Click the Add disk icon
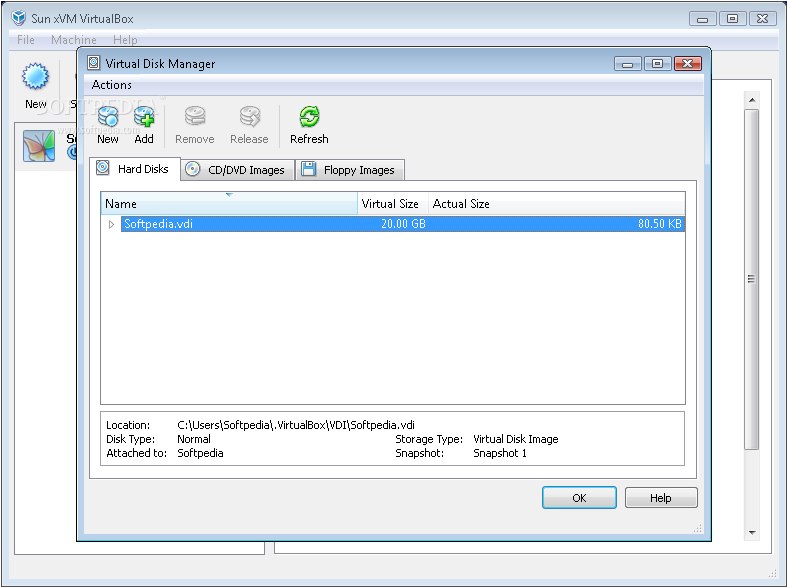The height and width of the screenshot is (587, 787). click(144, 116)
